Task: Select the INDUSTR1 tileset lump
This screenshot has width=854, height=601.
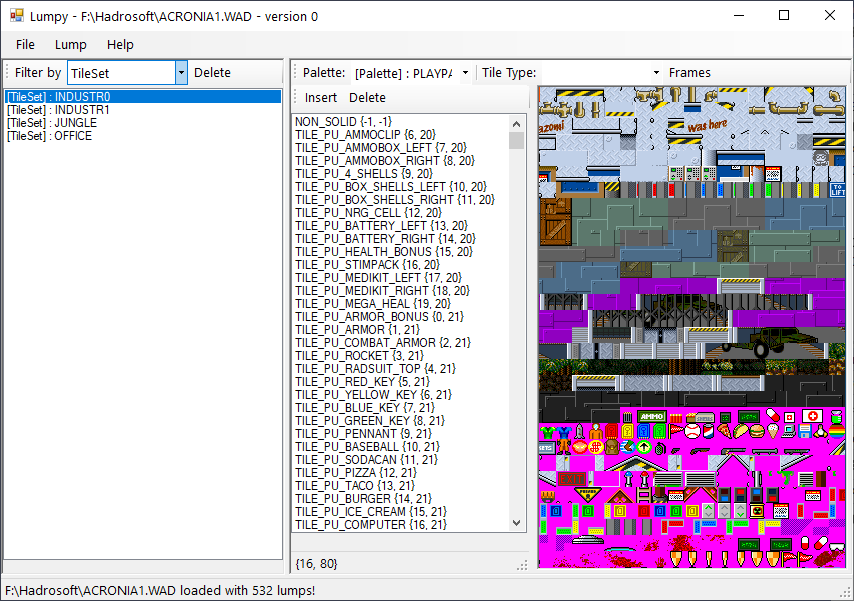Action: [143, 110]
